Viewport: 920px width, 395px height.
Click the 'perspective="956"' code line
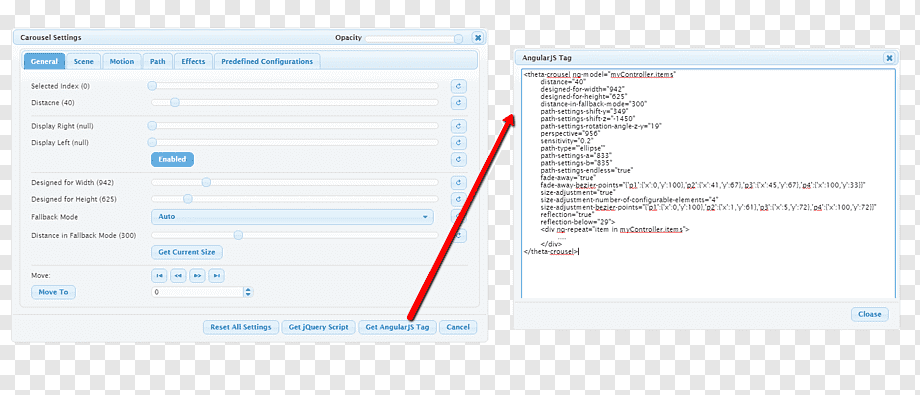point(570,134)
